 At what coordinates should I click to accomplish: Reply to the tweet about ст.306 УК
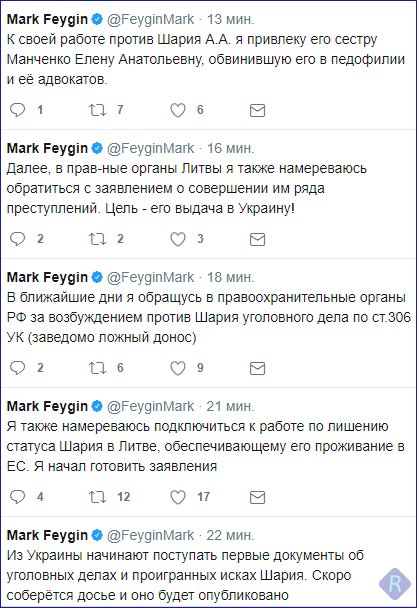click(x=17, y=368)
